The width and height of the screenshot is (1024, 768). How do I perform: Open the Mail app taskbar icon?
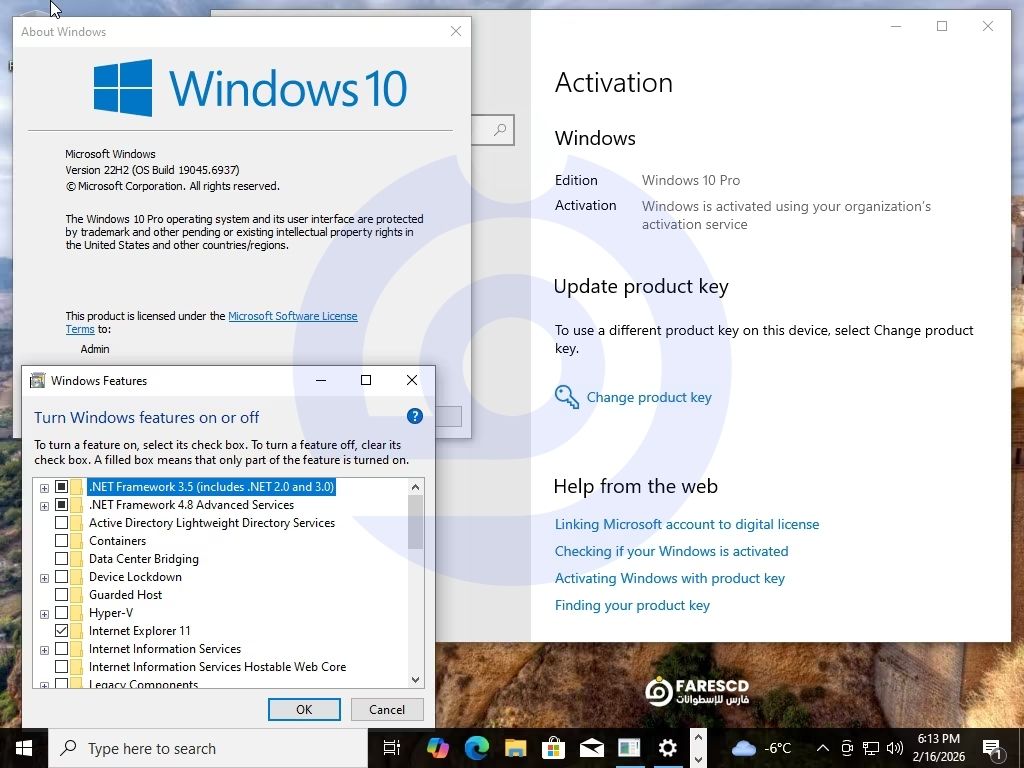pyautogui.click(x=591, y=748)
